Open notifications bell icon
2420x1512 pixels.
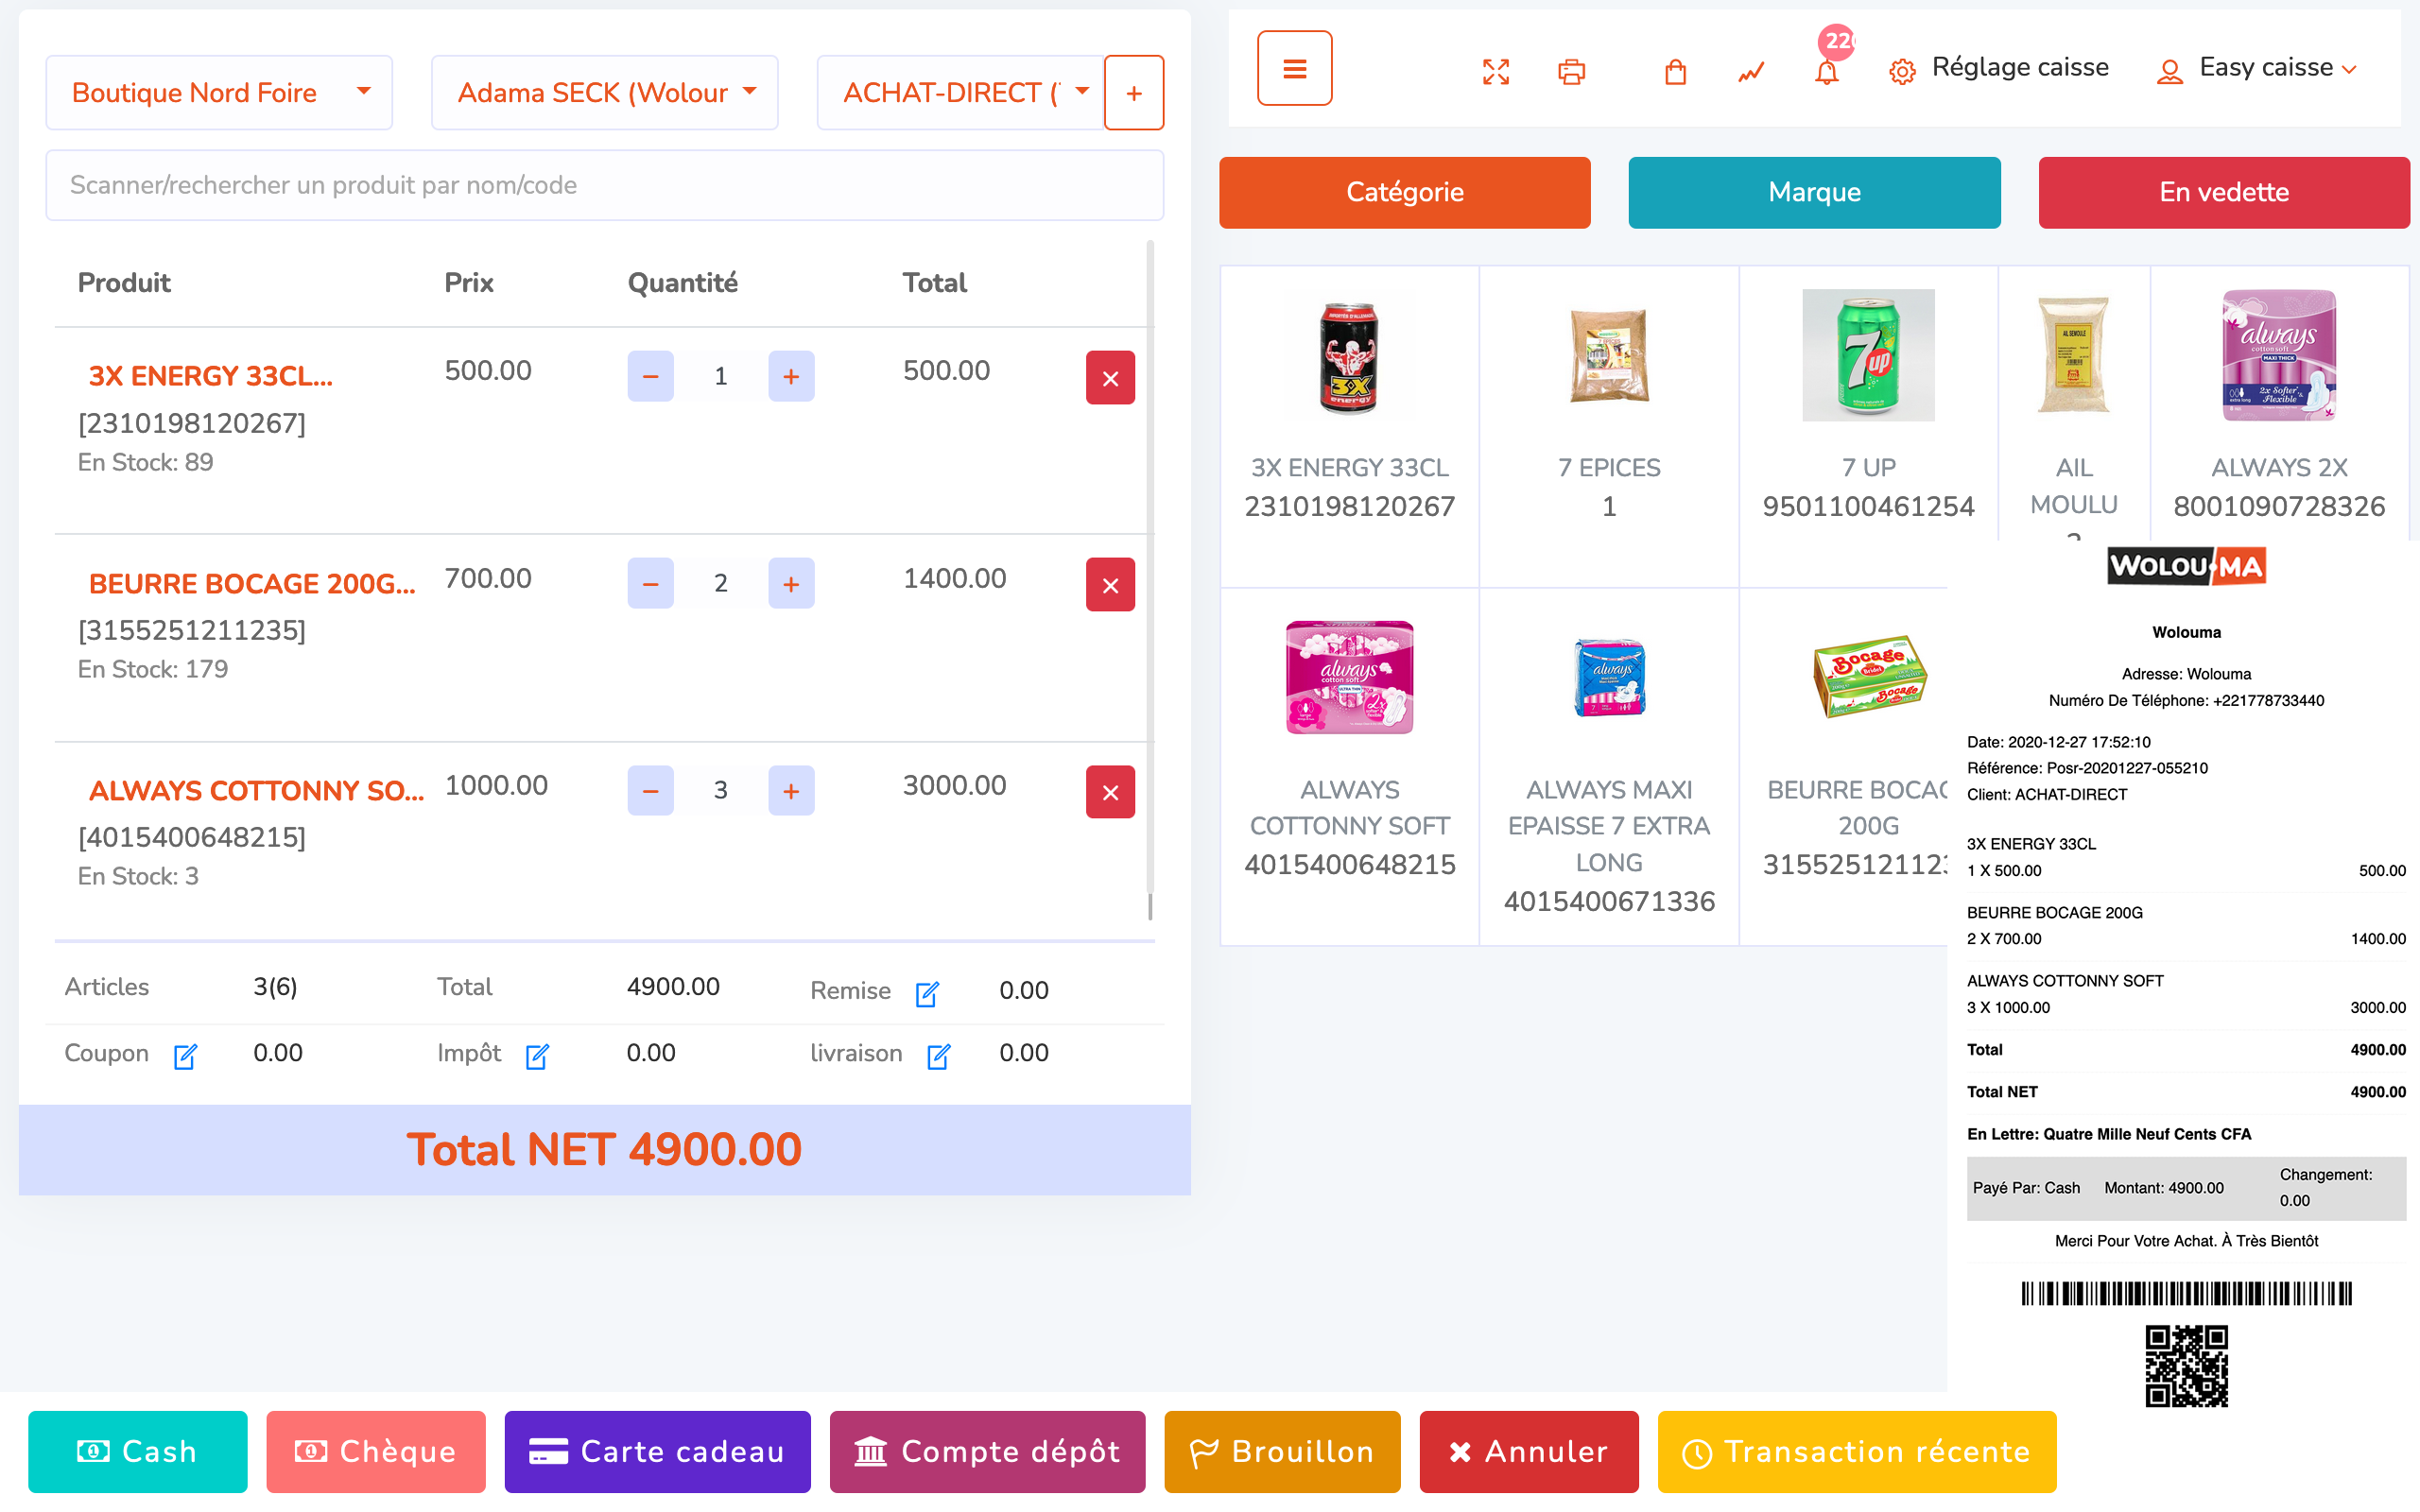point(1826,71)
